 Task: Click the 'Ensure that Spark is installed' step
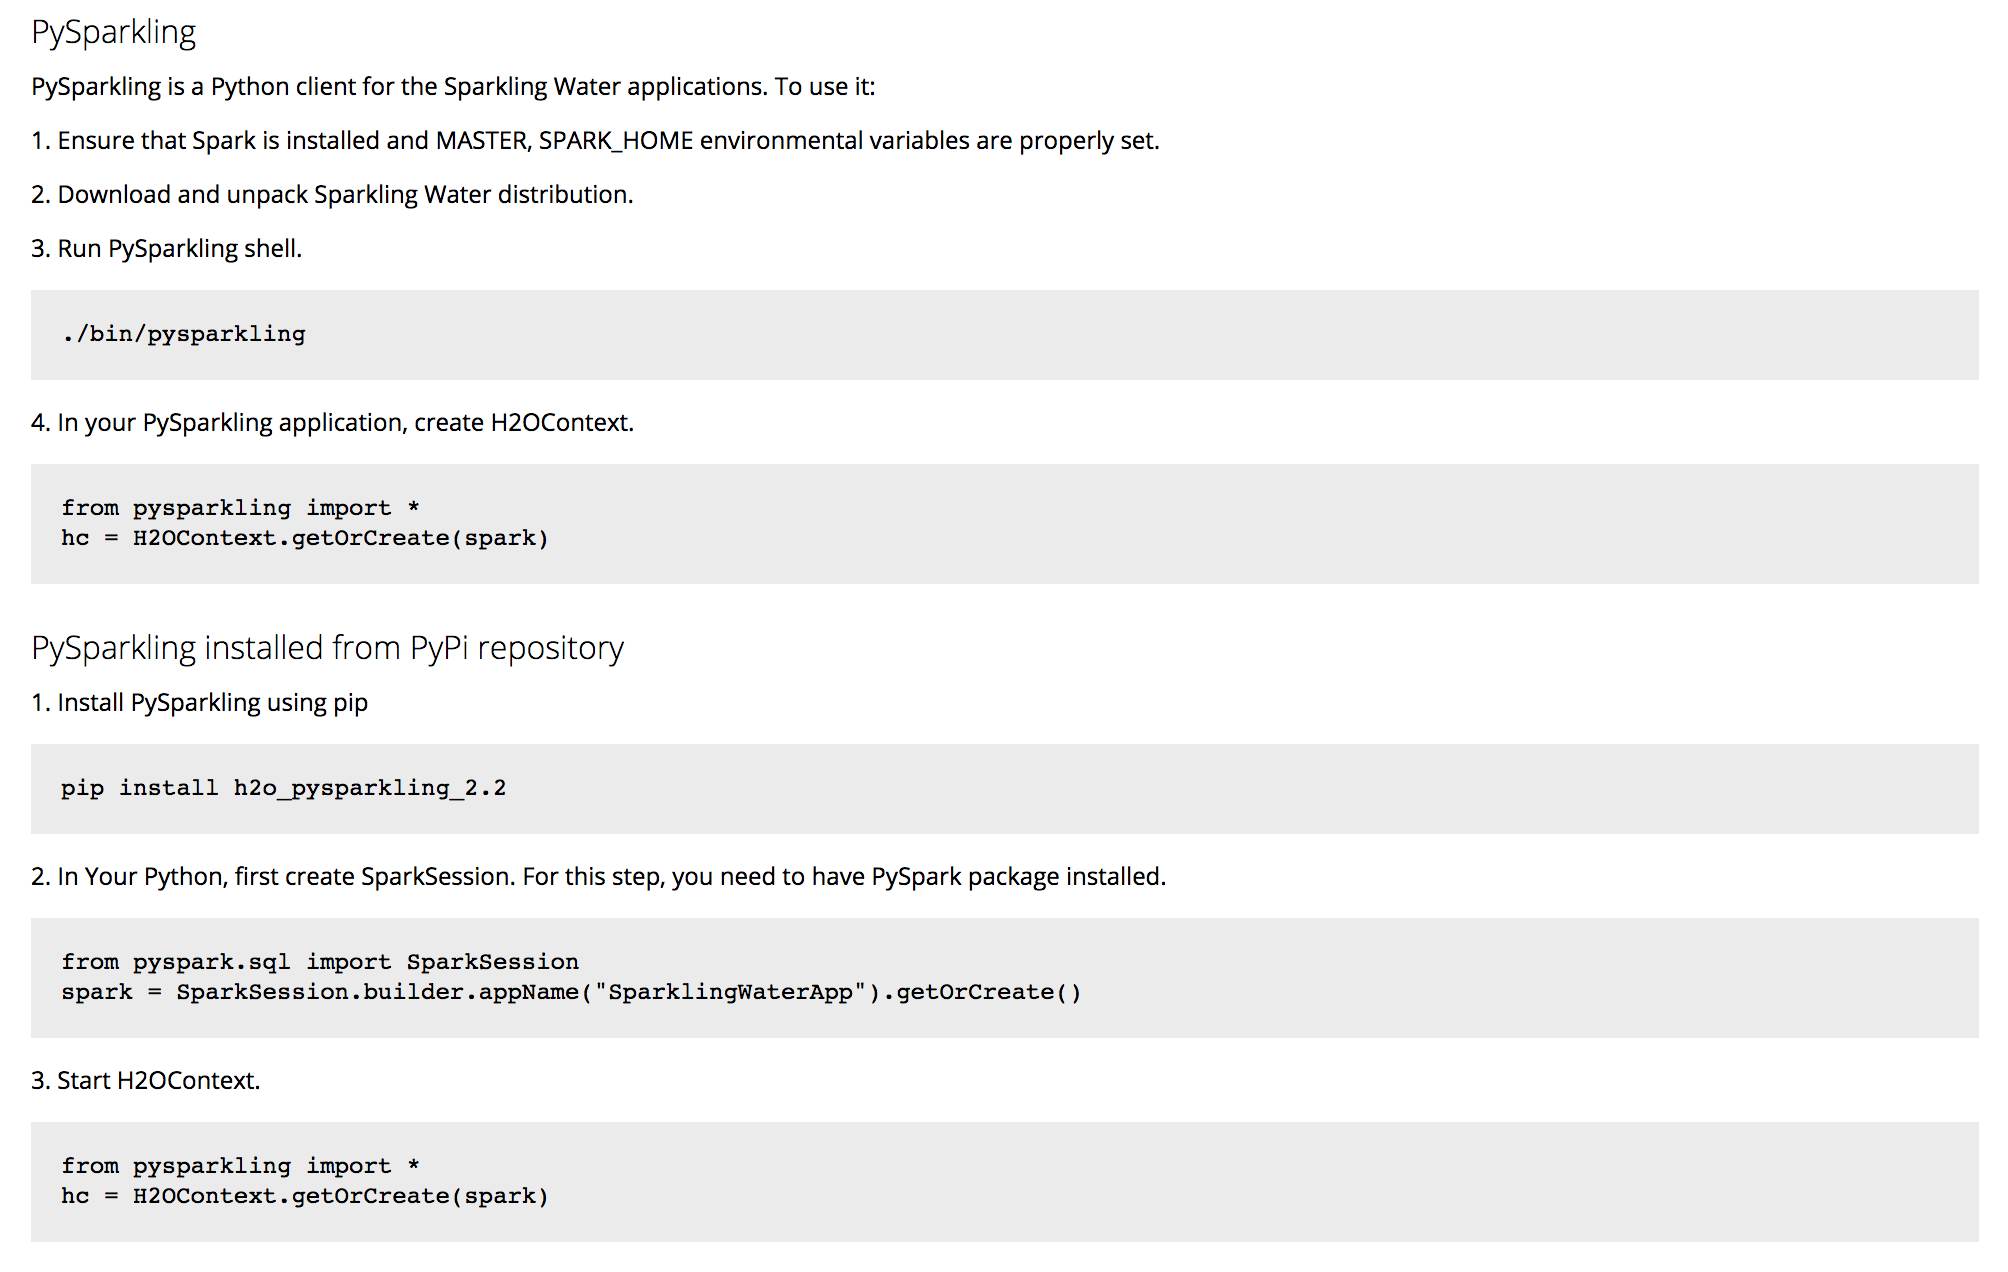click(595, 141)
